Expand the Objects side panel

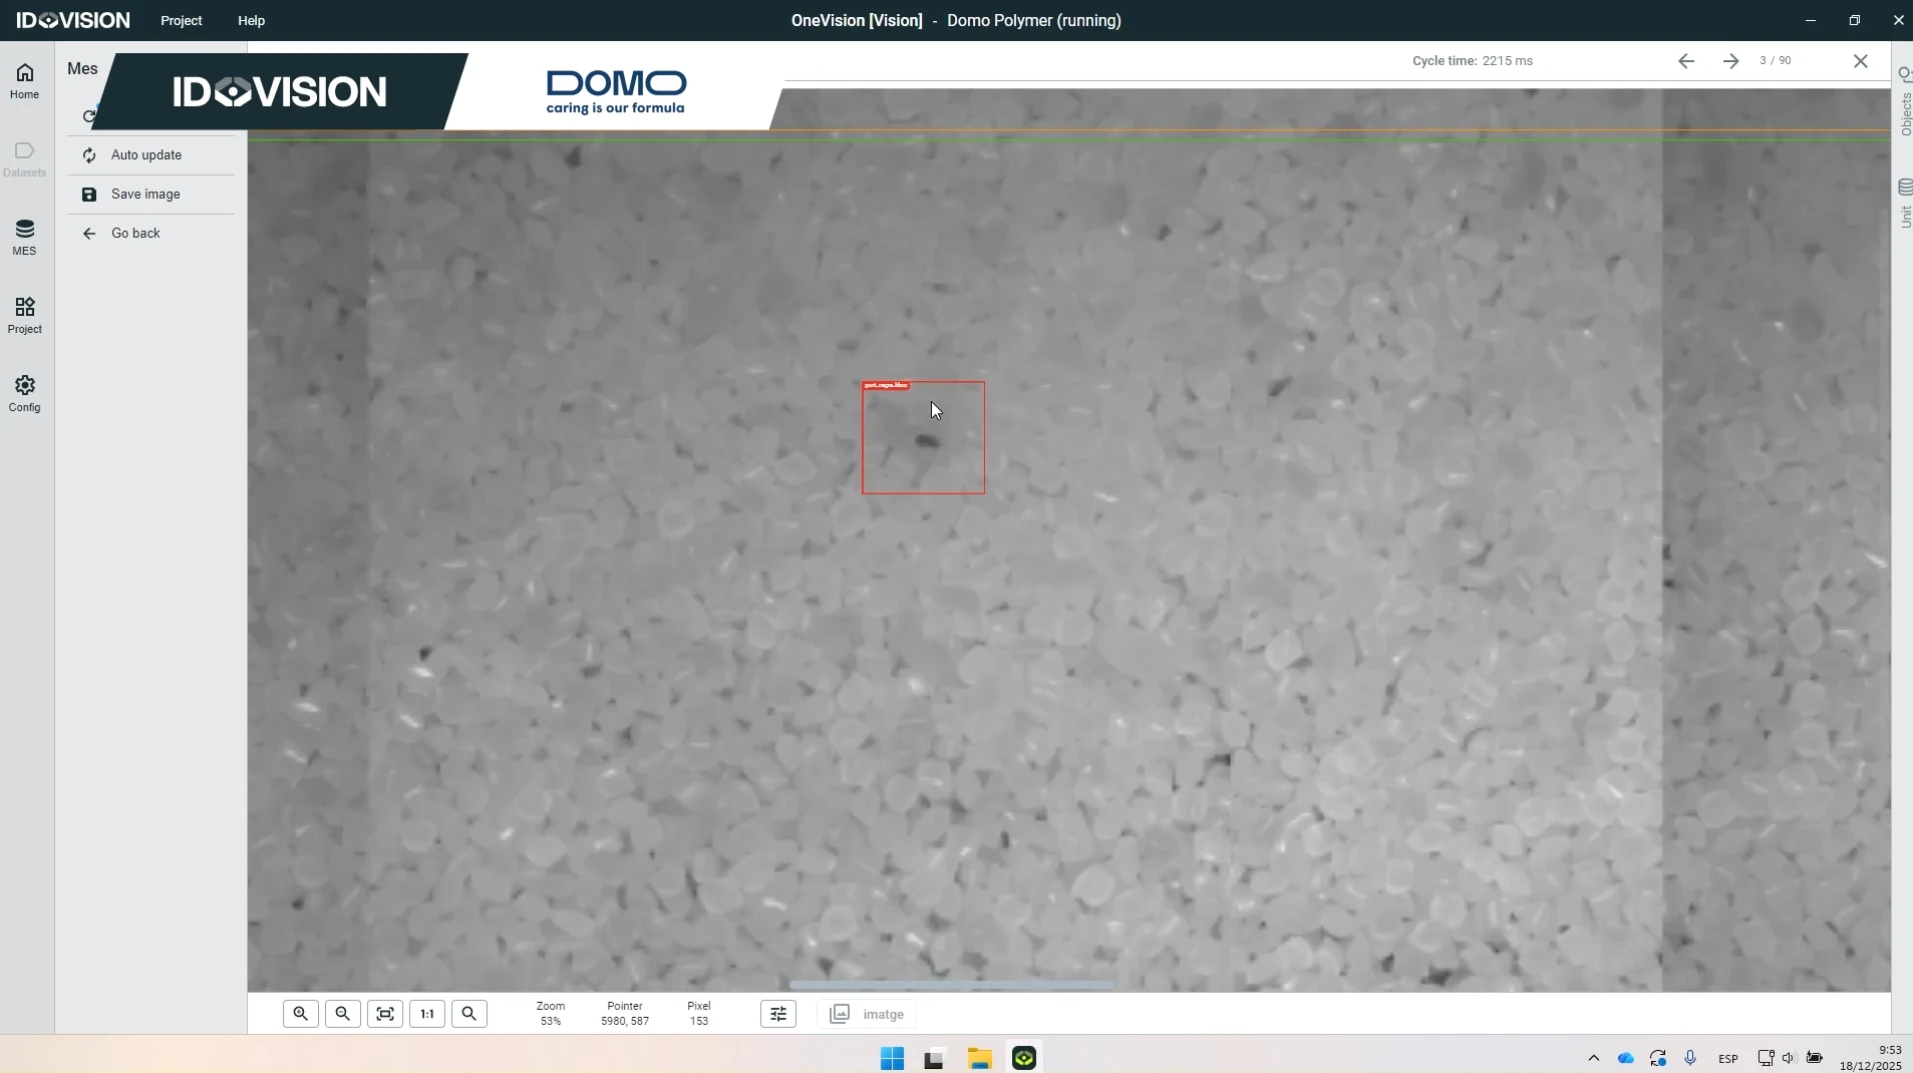(x=1904, y=103)
